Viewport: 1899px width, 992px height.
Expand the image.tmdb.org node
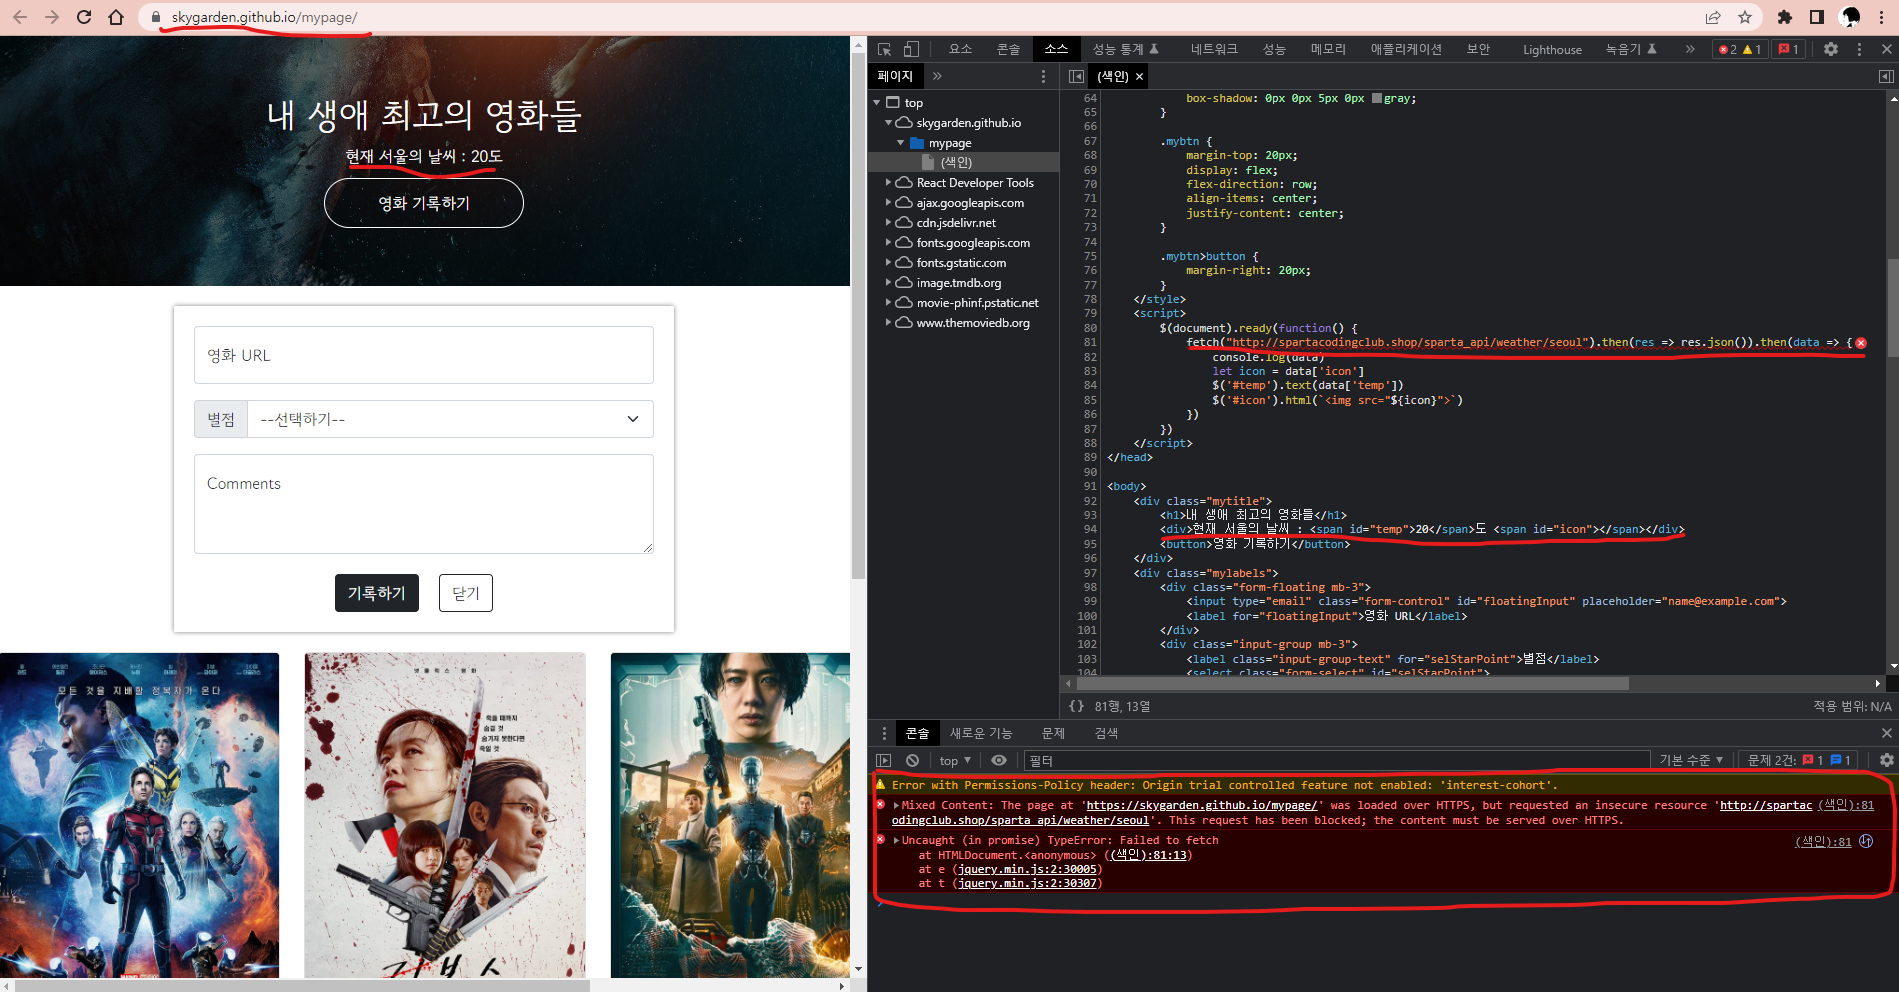888,282
